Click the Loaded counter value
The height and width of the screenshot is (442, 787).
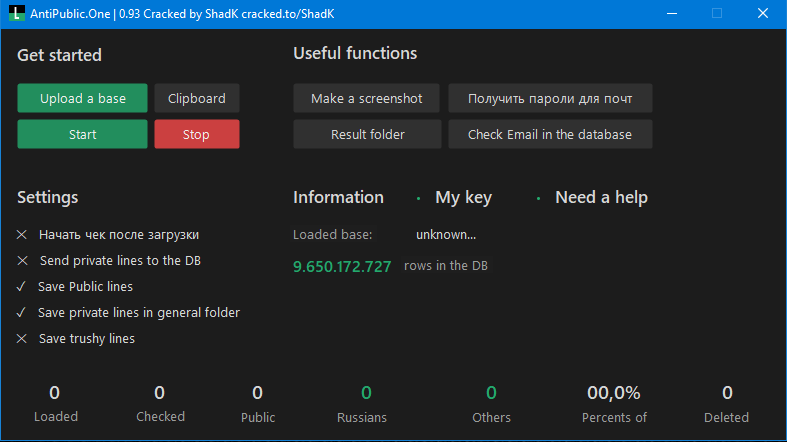[54, 392]
